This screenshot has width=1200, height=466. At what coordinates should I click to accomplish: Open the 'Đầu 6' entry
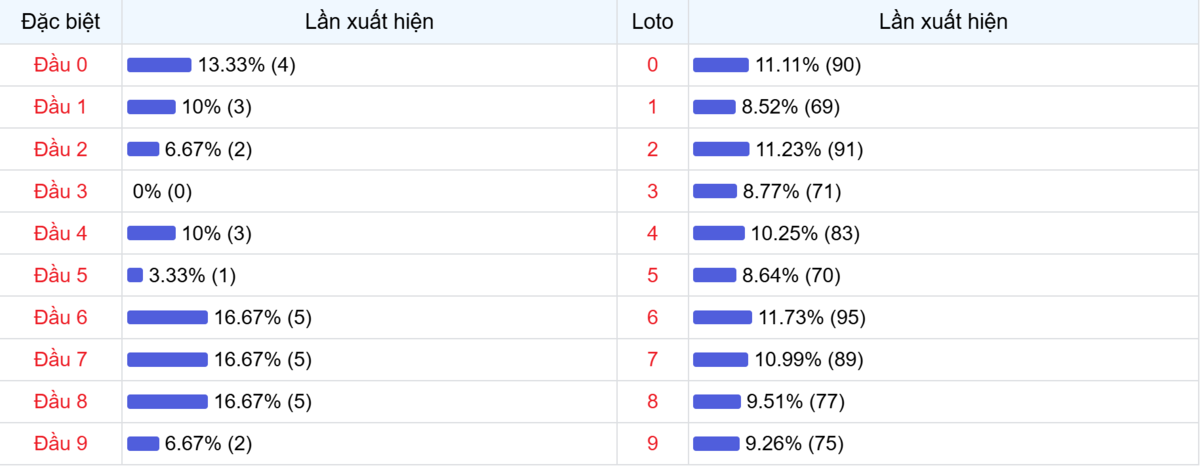pos(61,318)
